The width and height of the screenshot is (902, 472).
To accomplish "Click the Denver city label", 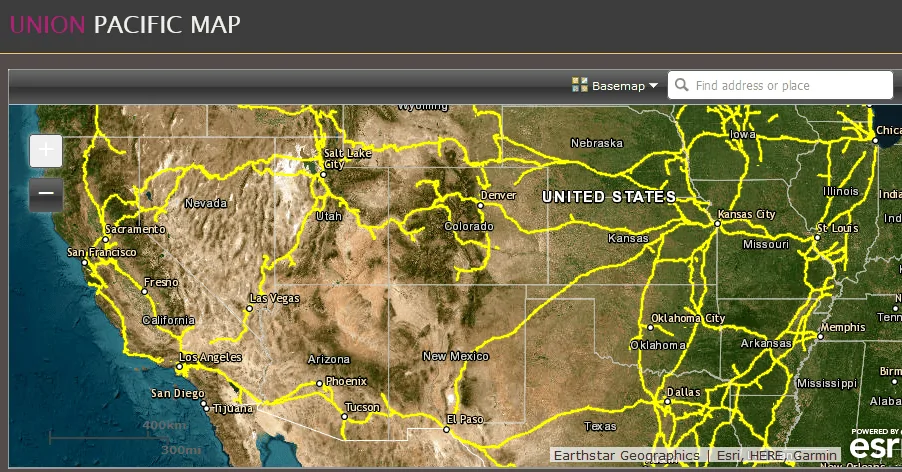I will click(x=498, y=195).
